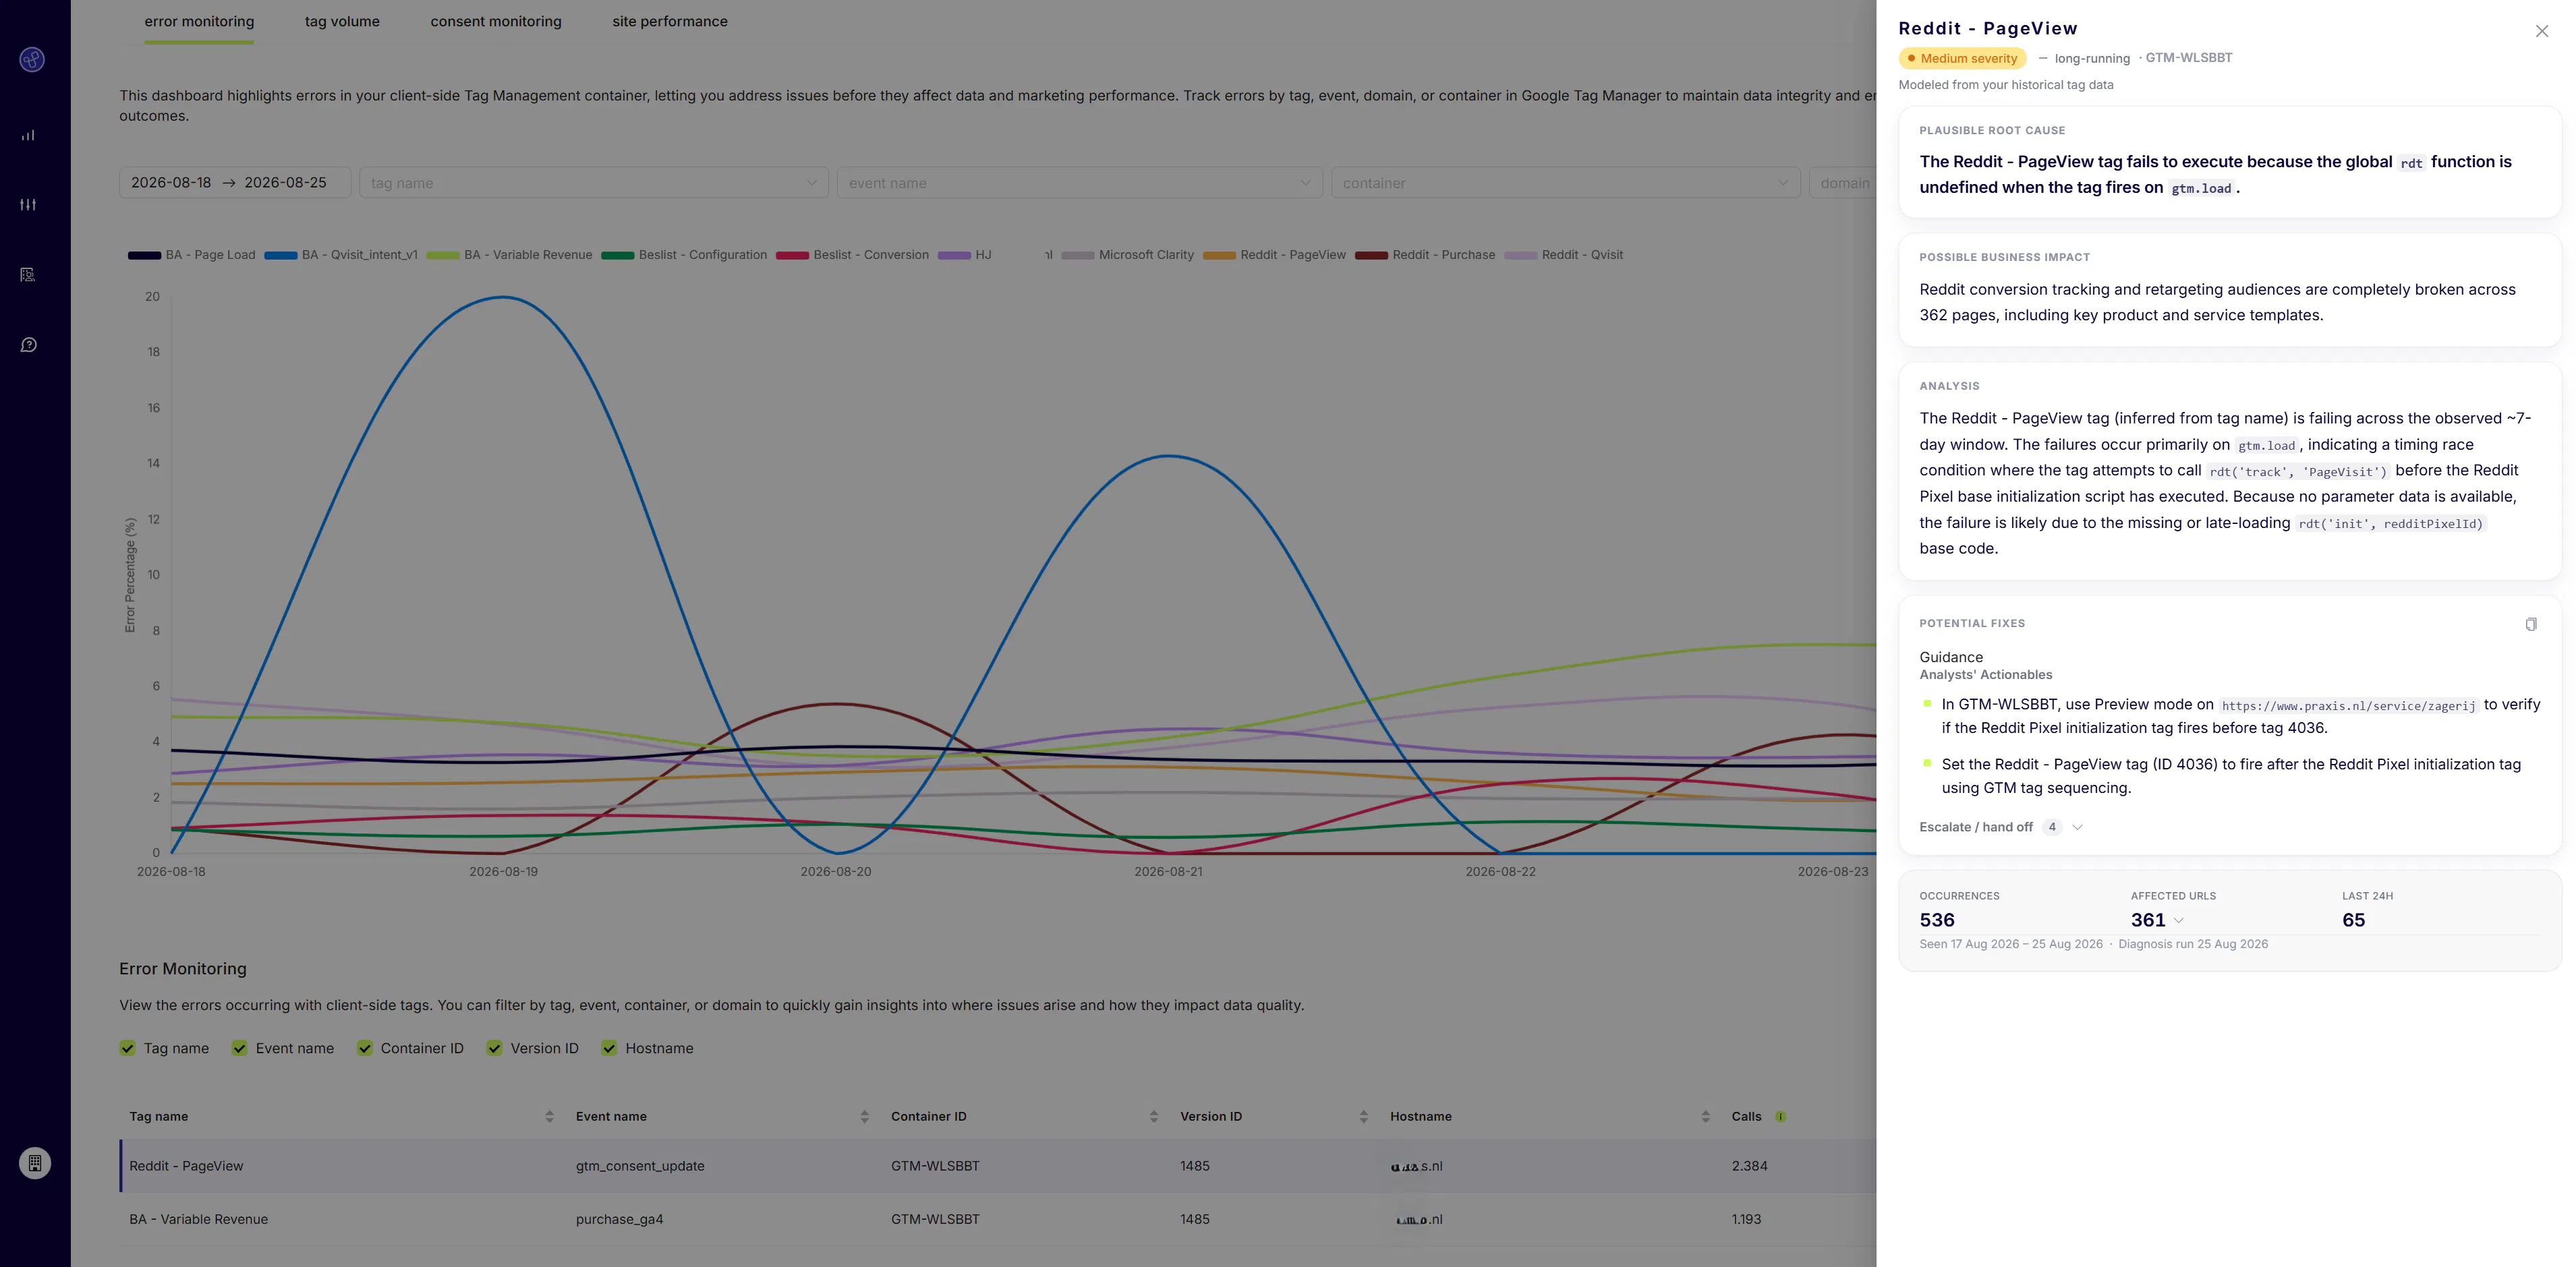Uncheck the Event name column checkbox
The height and width of the screenshot is (1267, 2576).
240,1048
